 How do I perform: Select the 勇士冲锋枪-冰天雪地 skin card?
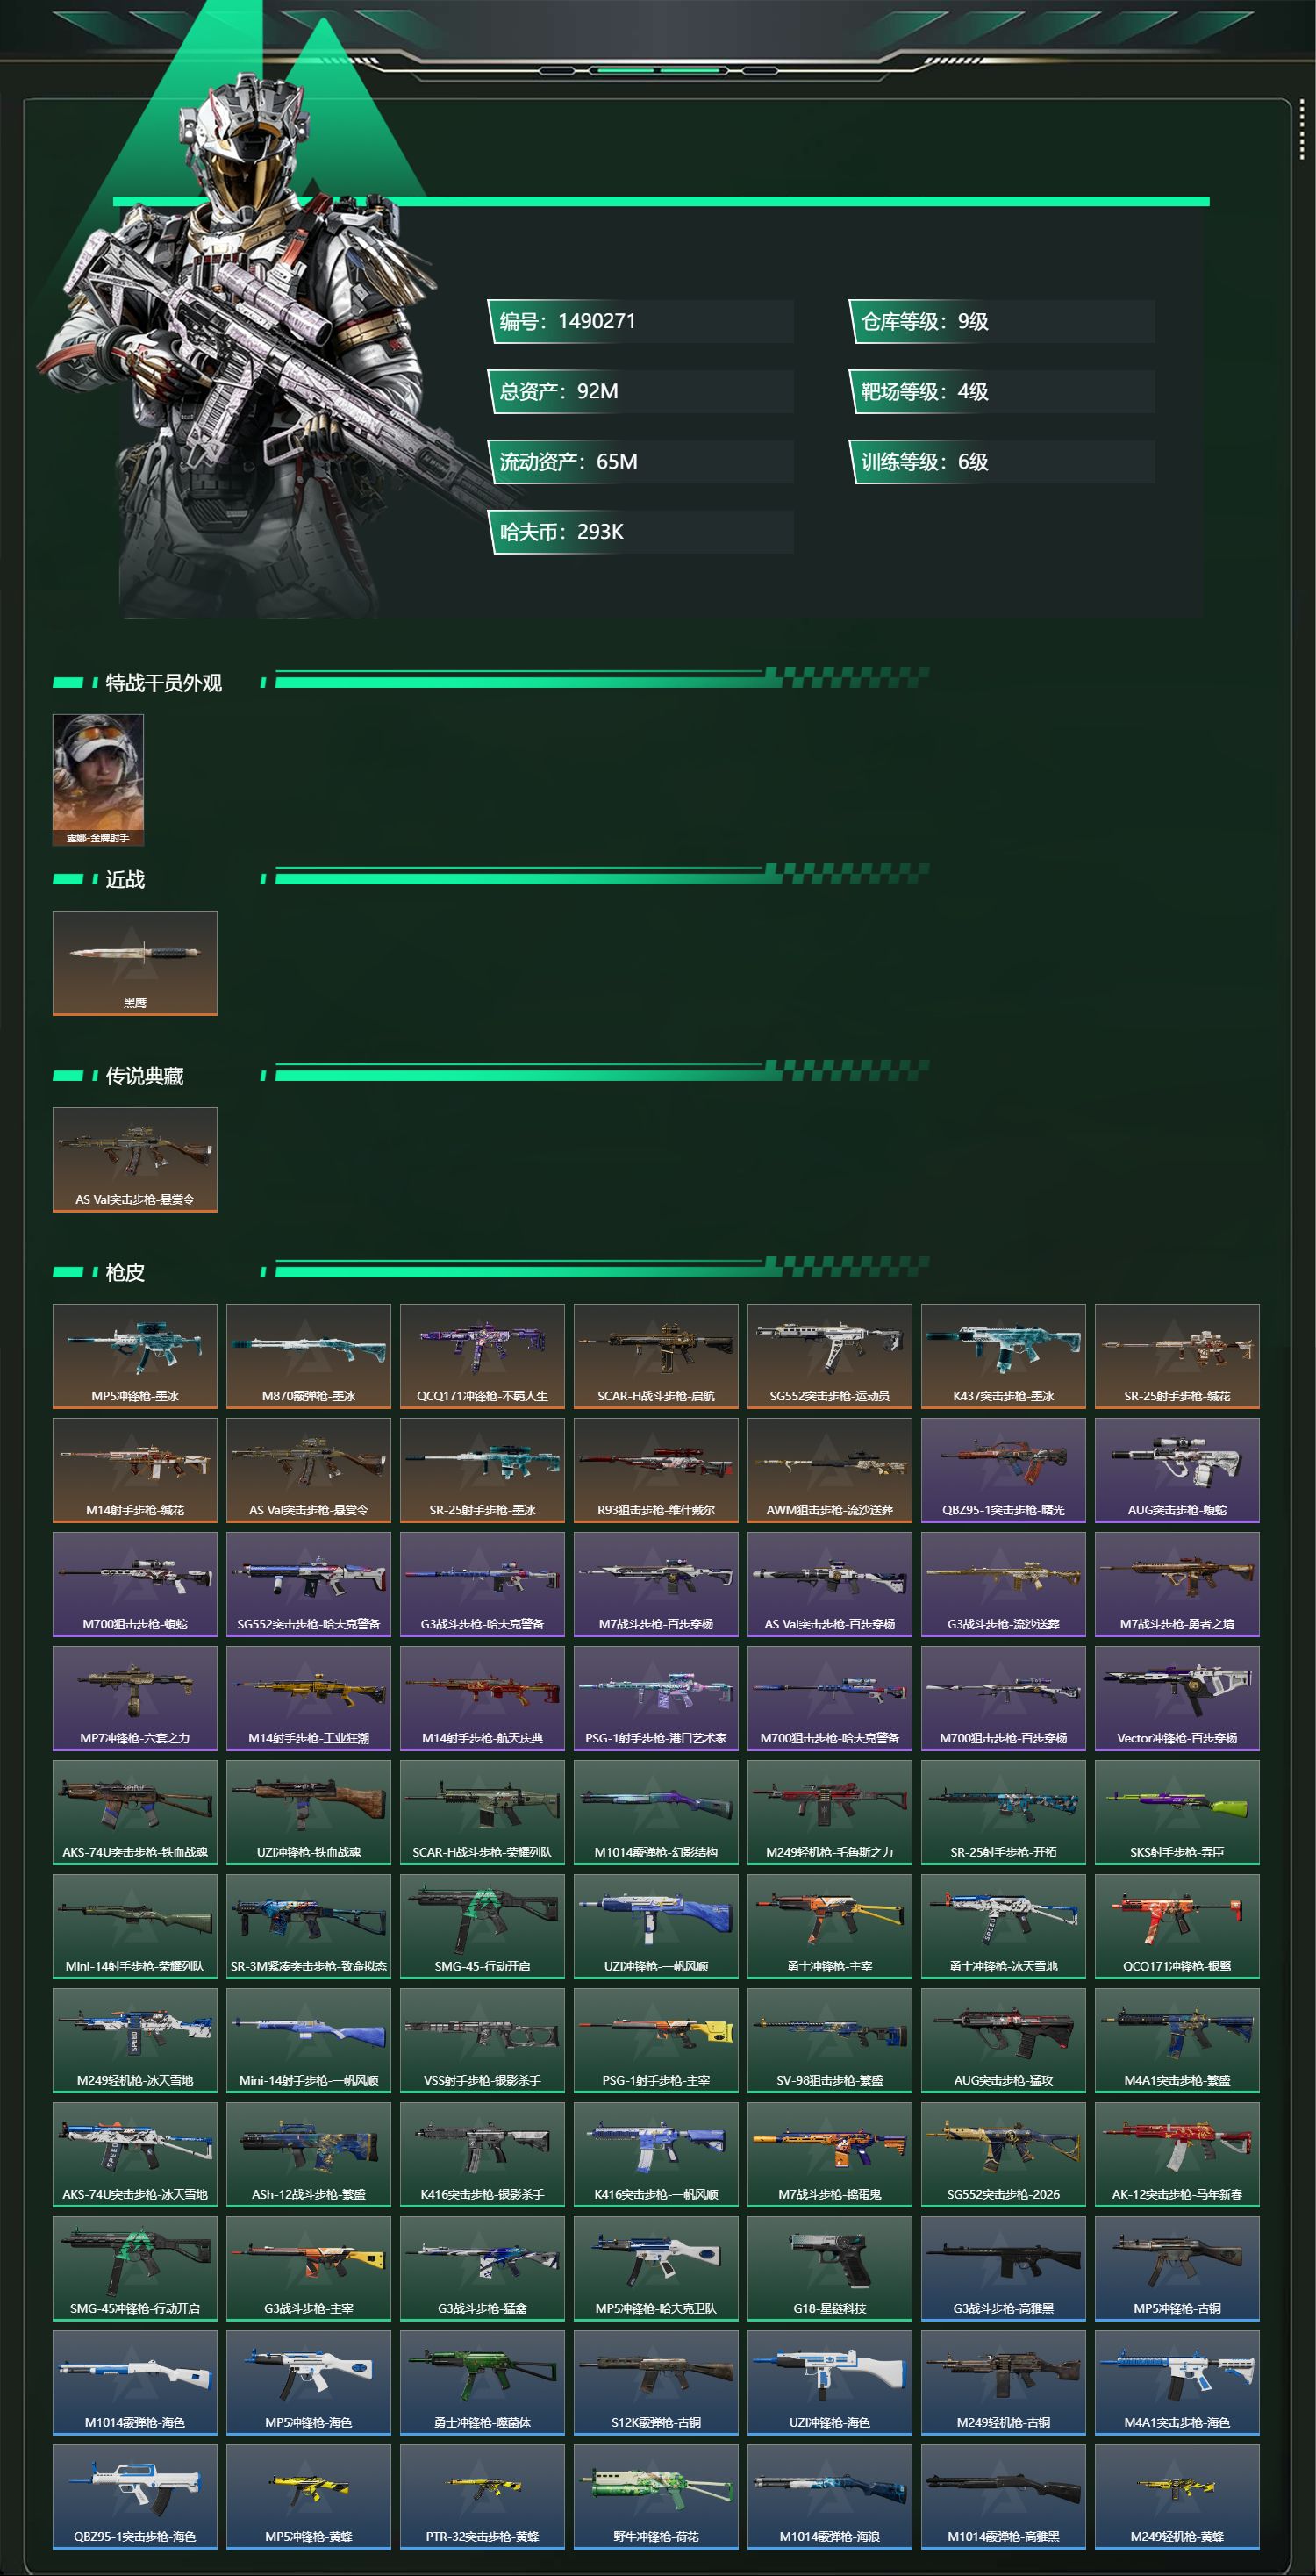pos(1003,1926)
